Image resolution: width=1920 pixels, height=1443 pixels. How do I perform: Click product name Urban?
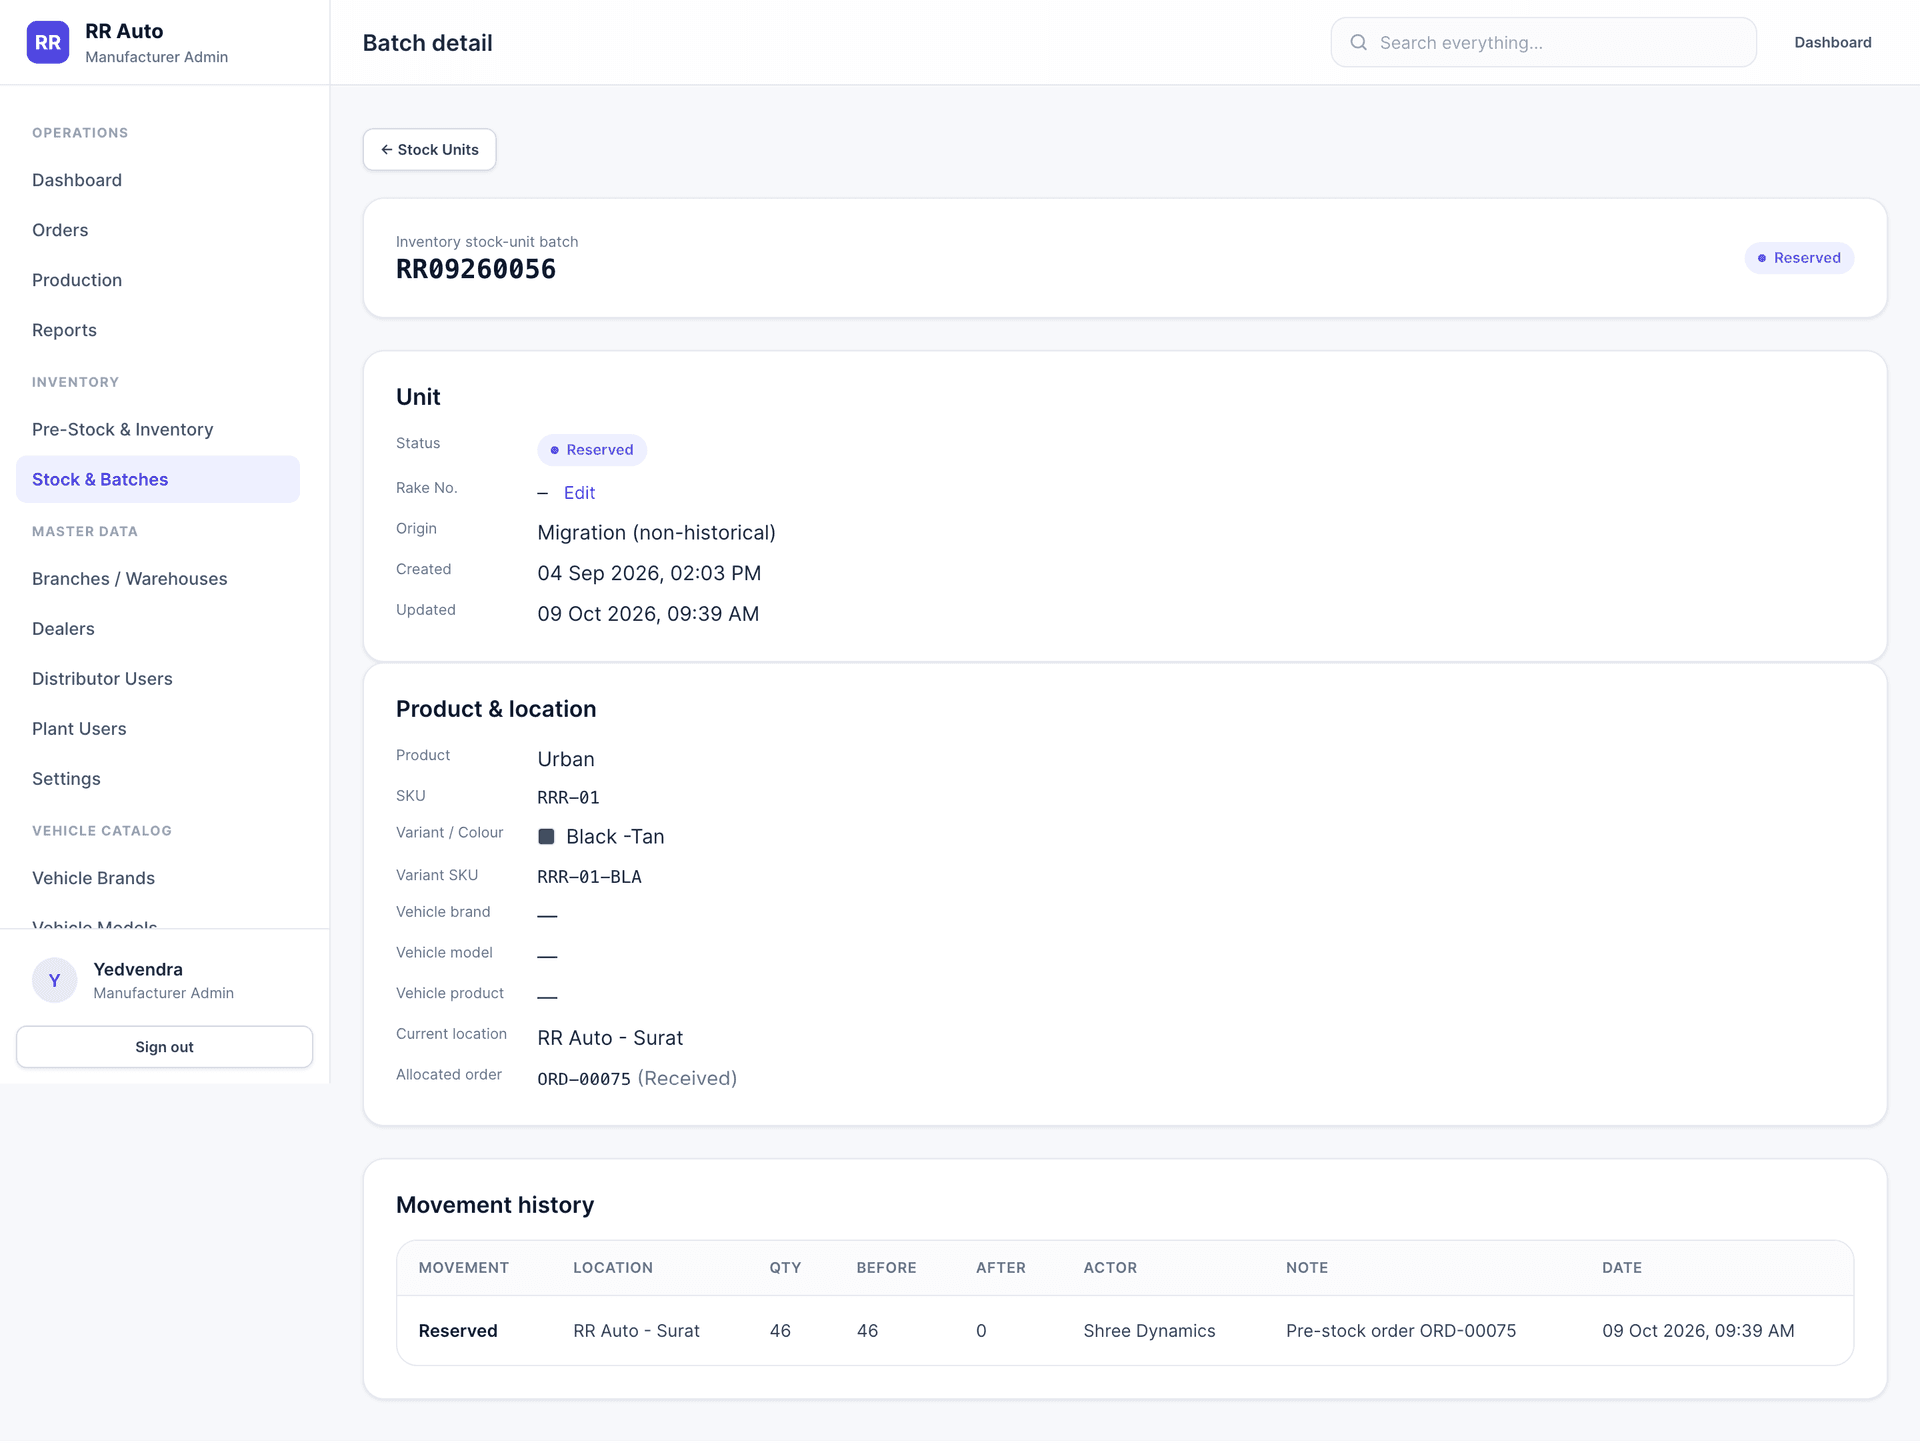point(566,759)
